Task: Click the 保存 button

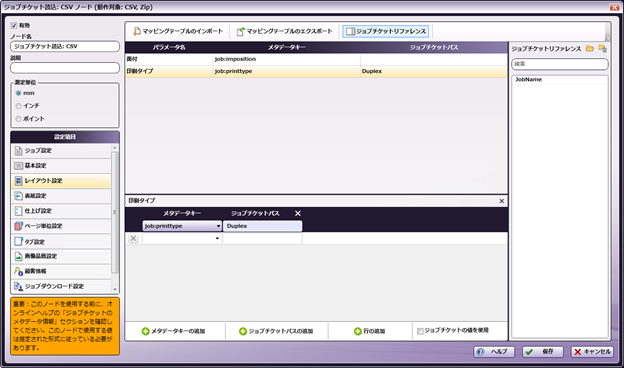Action: point(543,352)
